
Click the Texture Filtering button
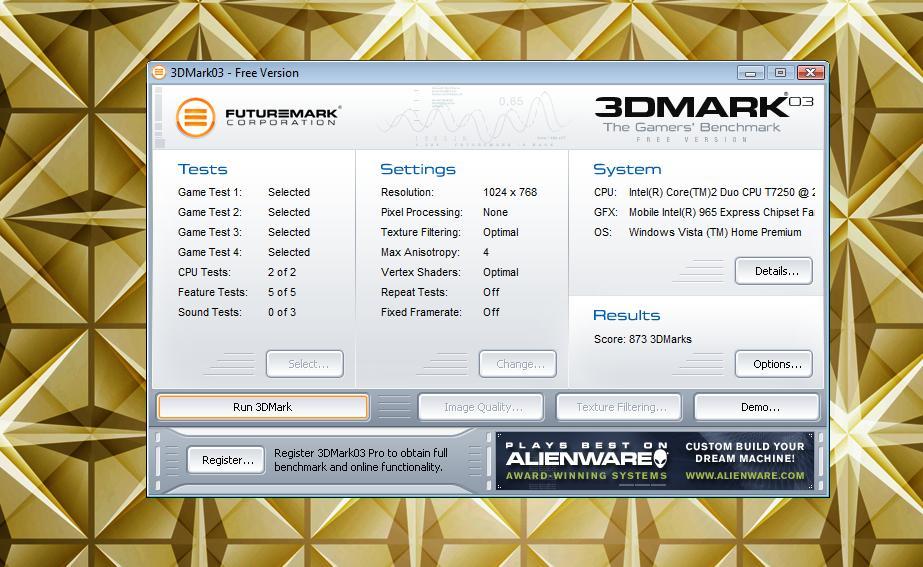click(619, 407)
